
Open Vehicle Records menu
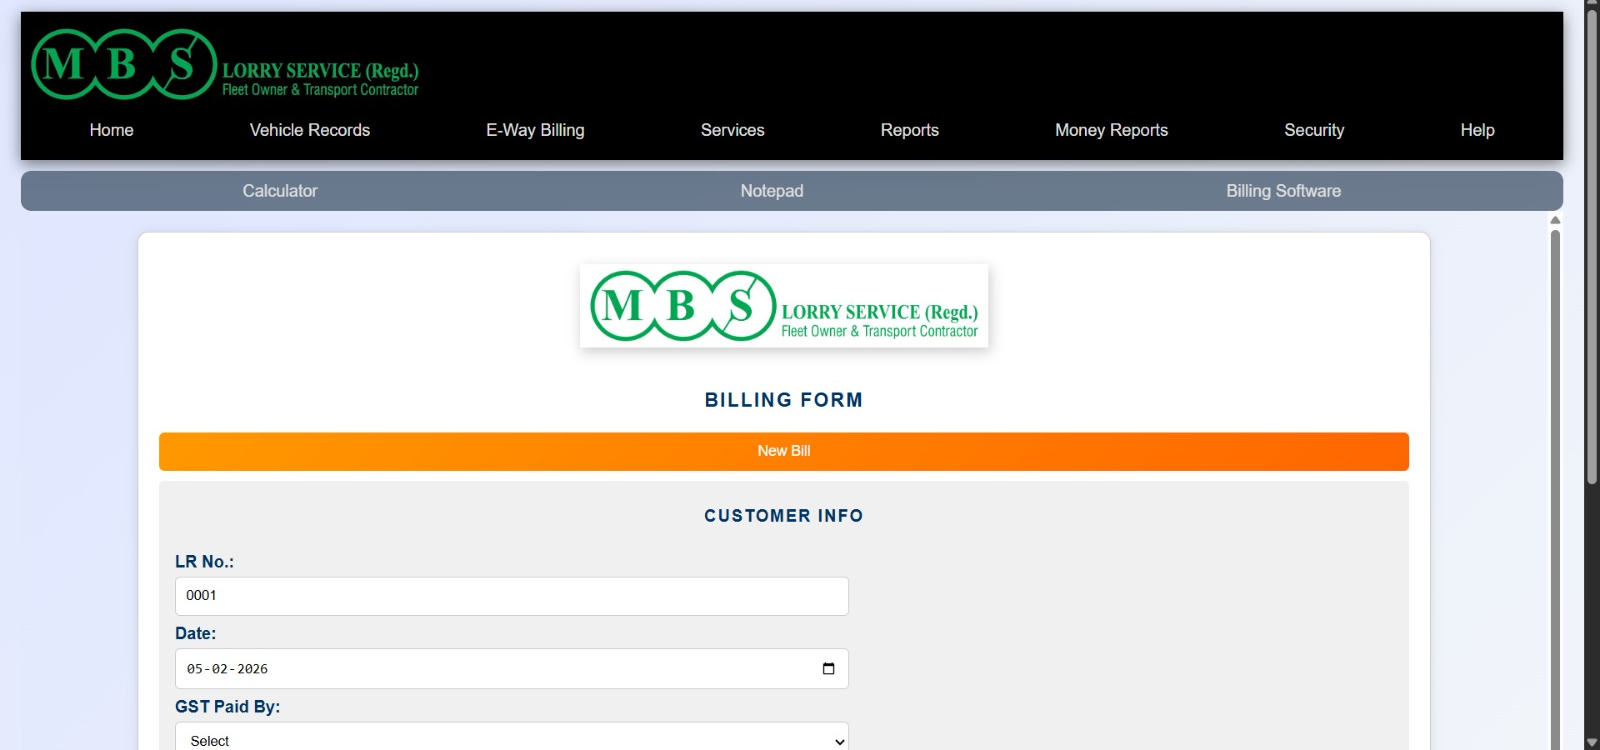click(309, 130)
